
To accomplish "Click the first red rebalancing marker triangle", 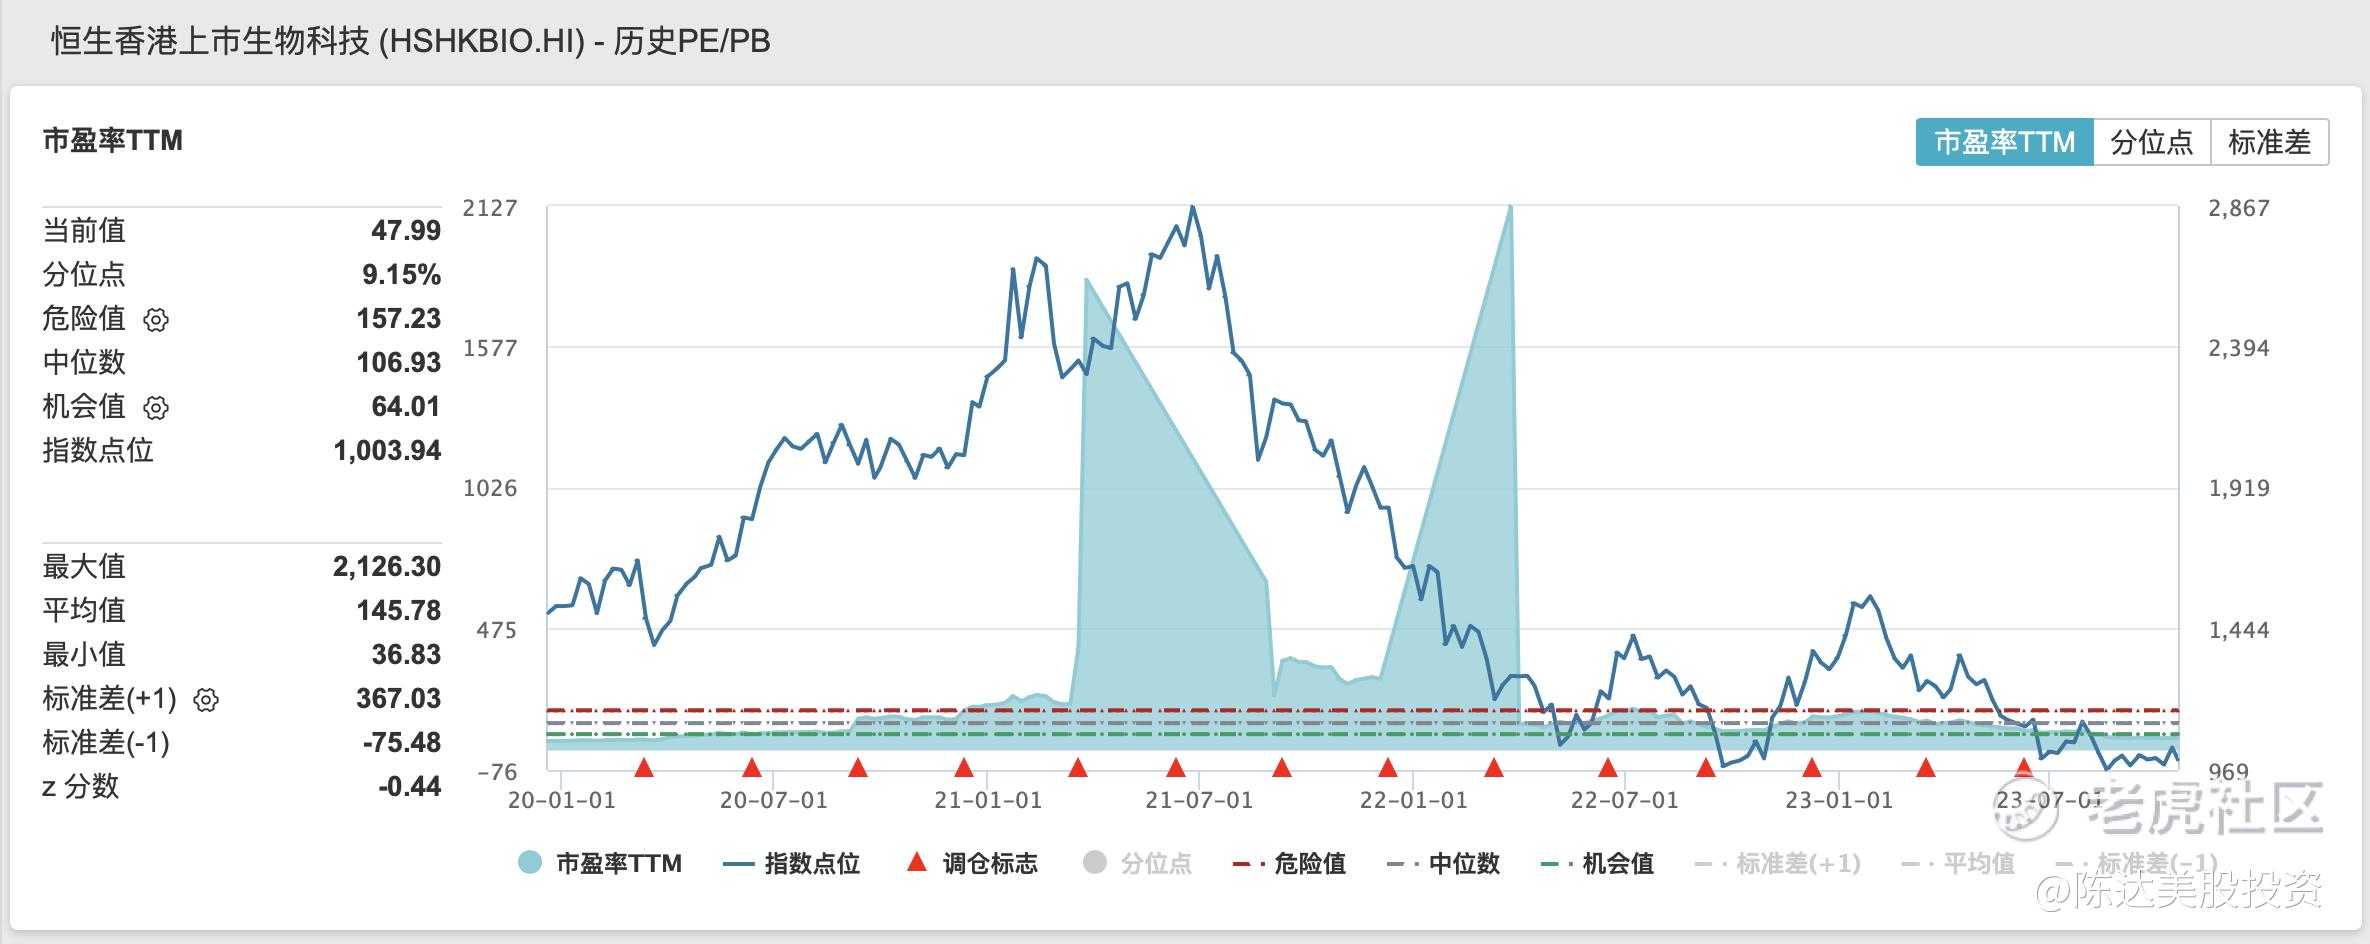I will tap(644, 768).
